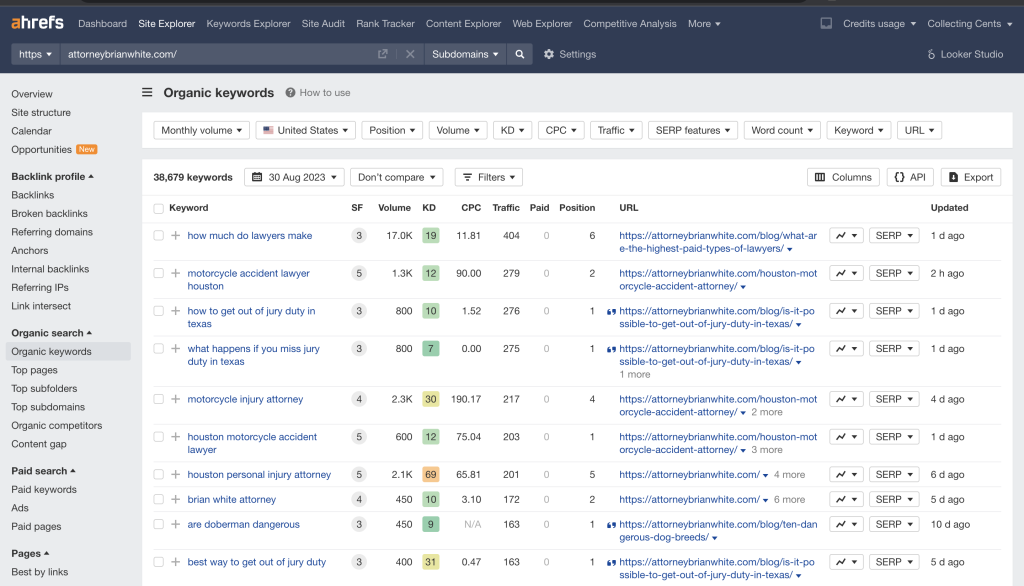Click trend chart icon for 'how much do lawyers make'

846,236
